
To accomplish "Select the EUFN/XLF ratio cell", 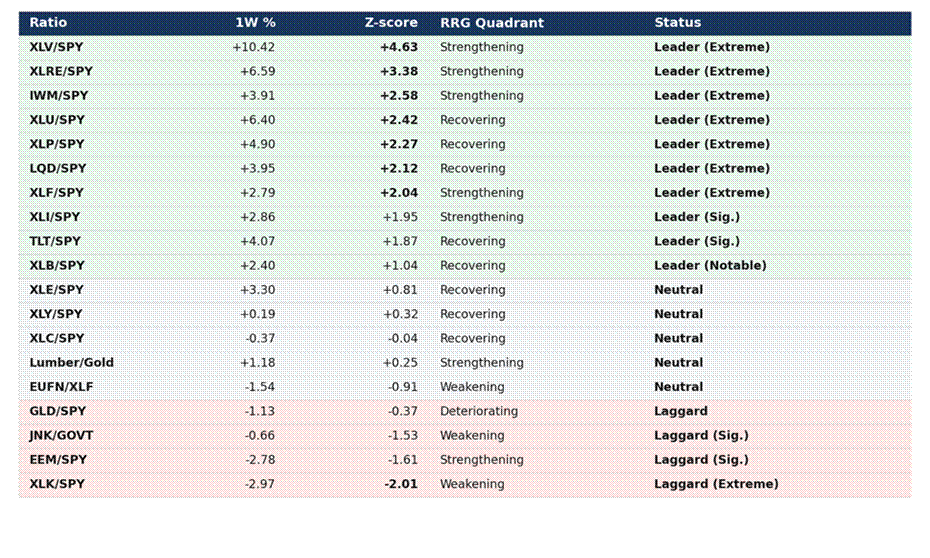I will (62, 387).
